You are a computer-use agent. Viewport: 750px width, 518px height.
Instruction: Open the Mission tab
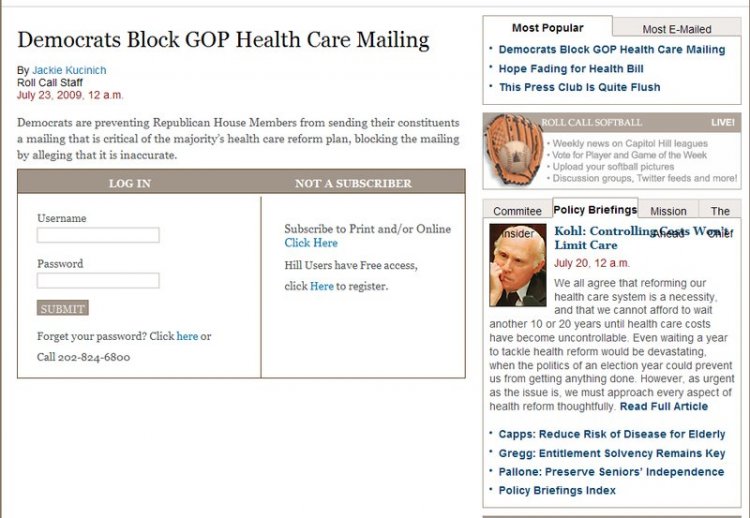(668, 211)
